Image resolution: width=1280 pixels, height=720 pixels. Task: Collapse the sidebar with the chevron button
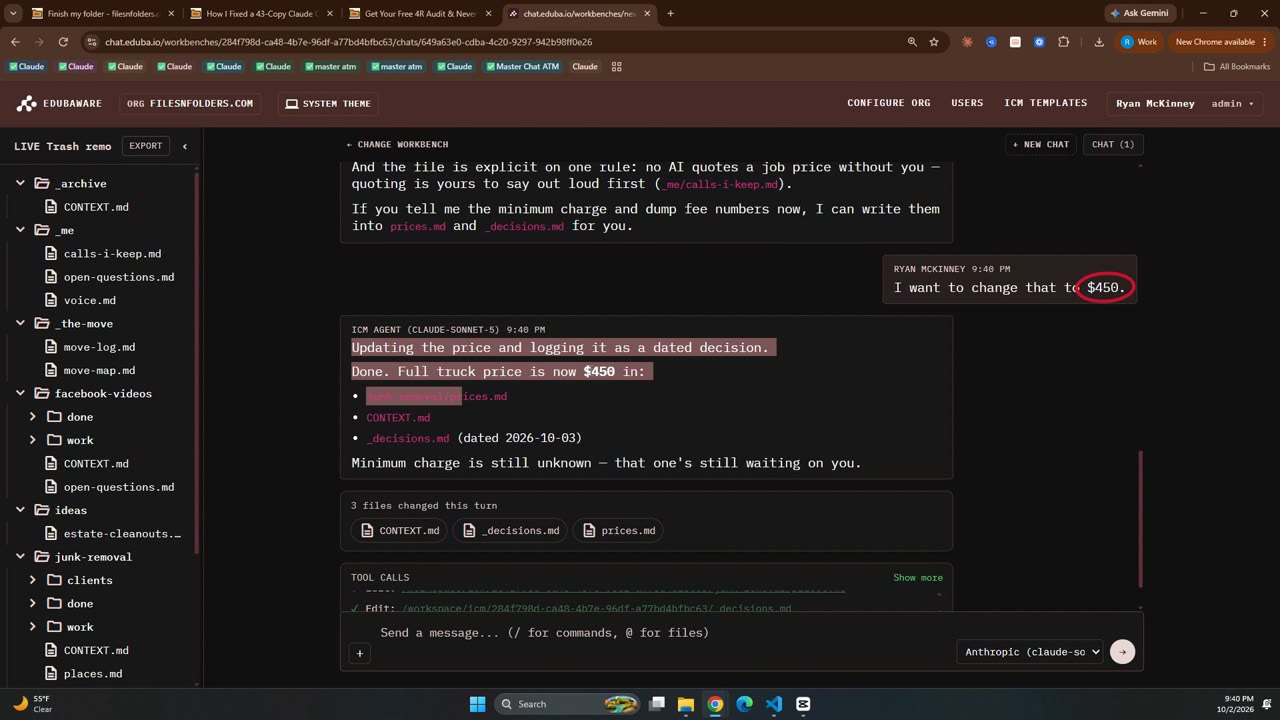[x=184, y=146]
